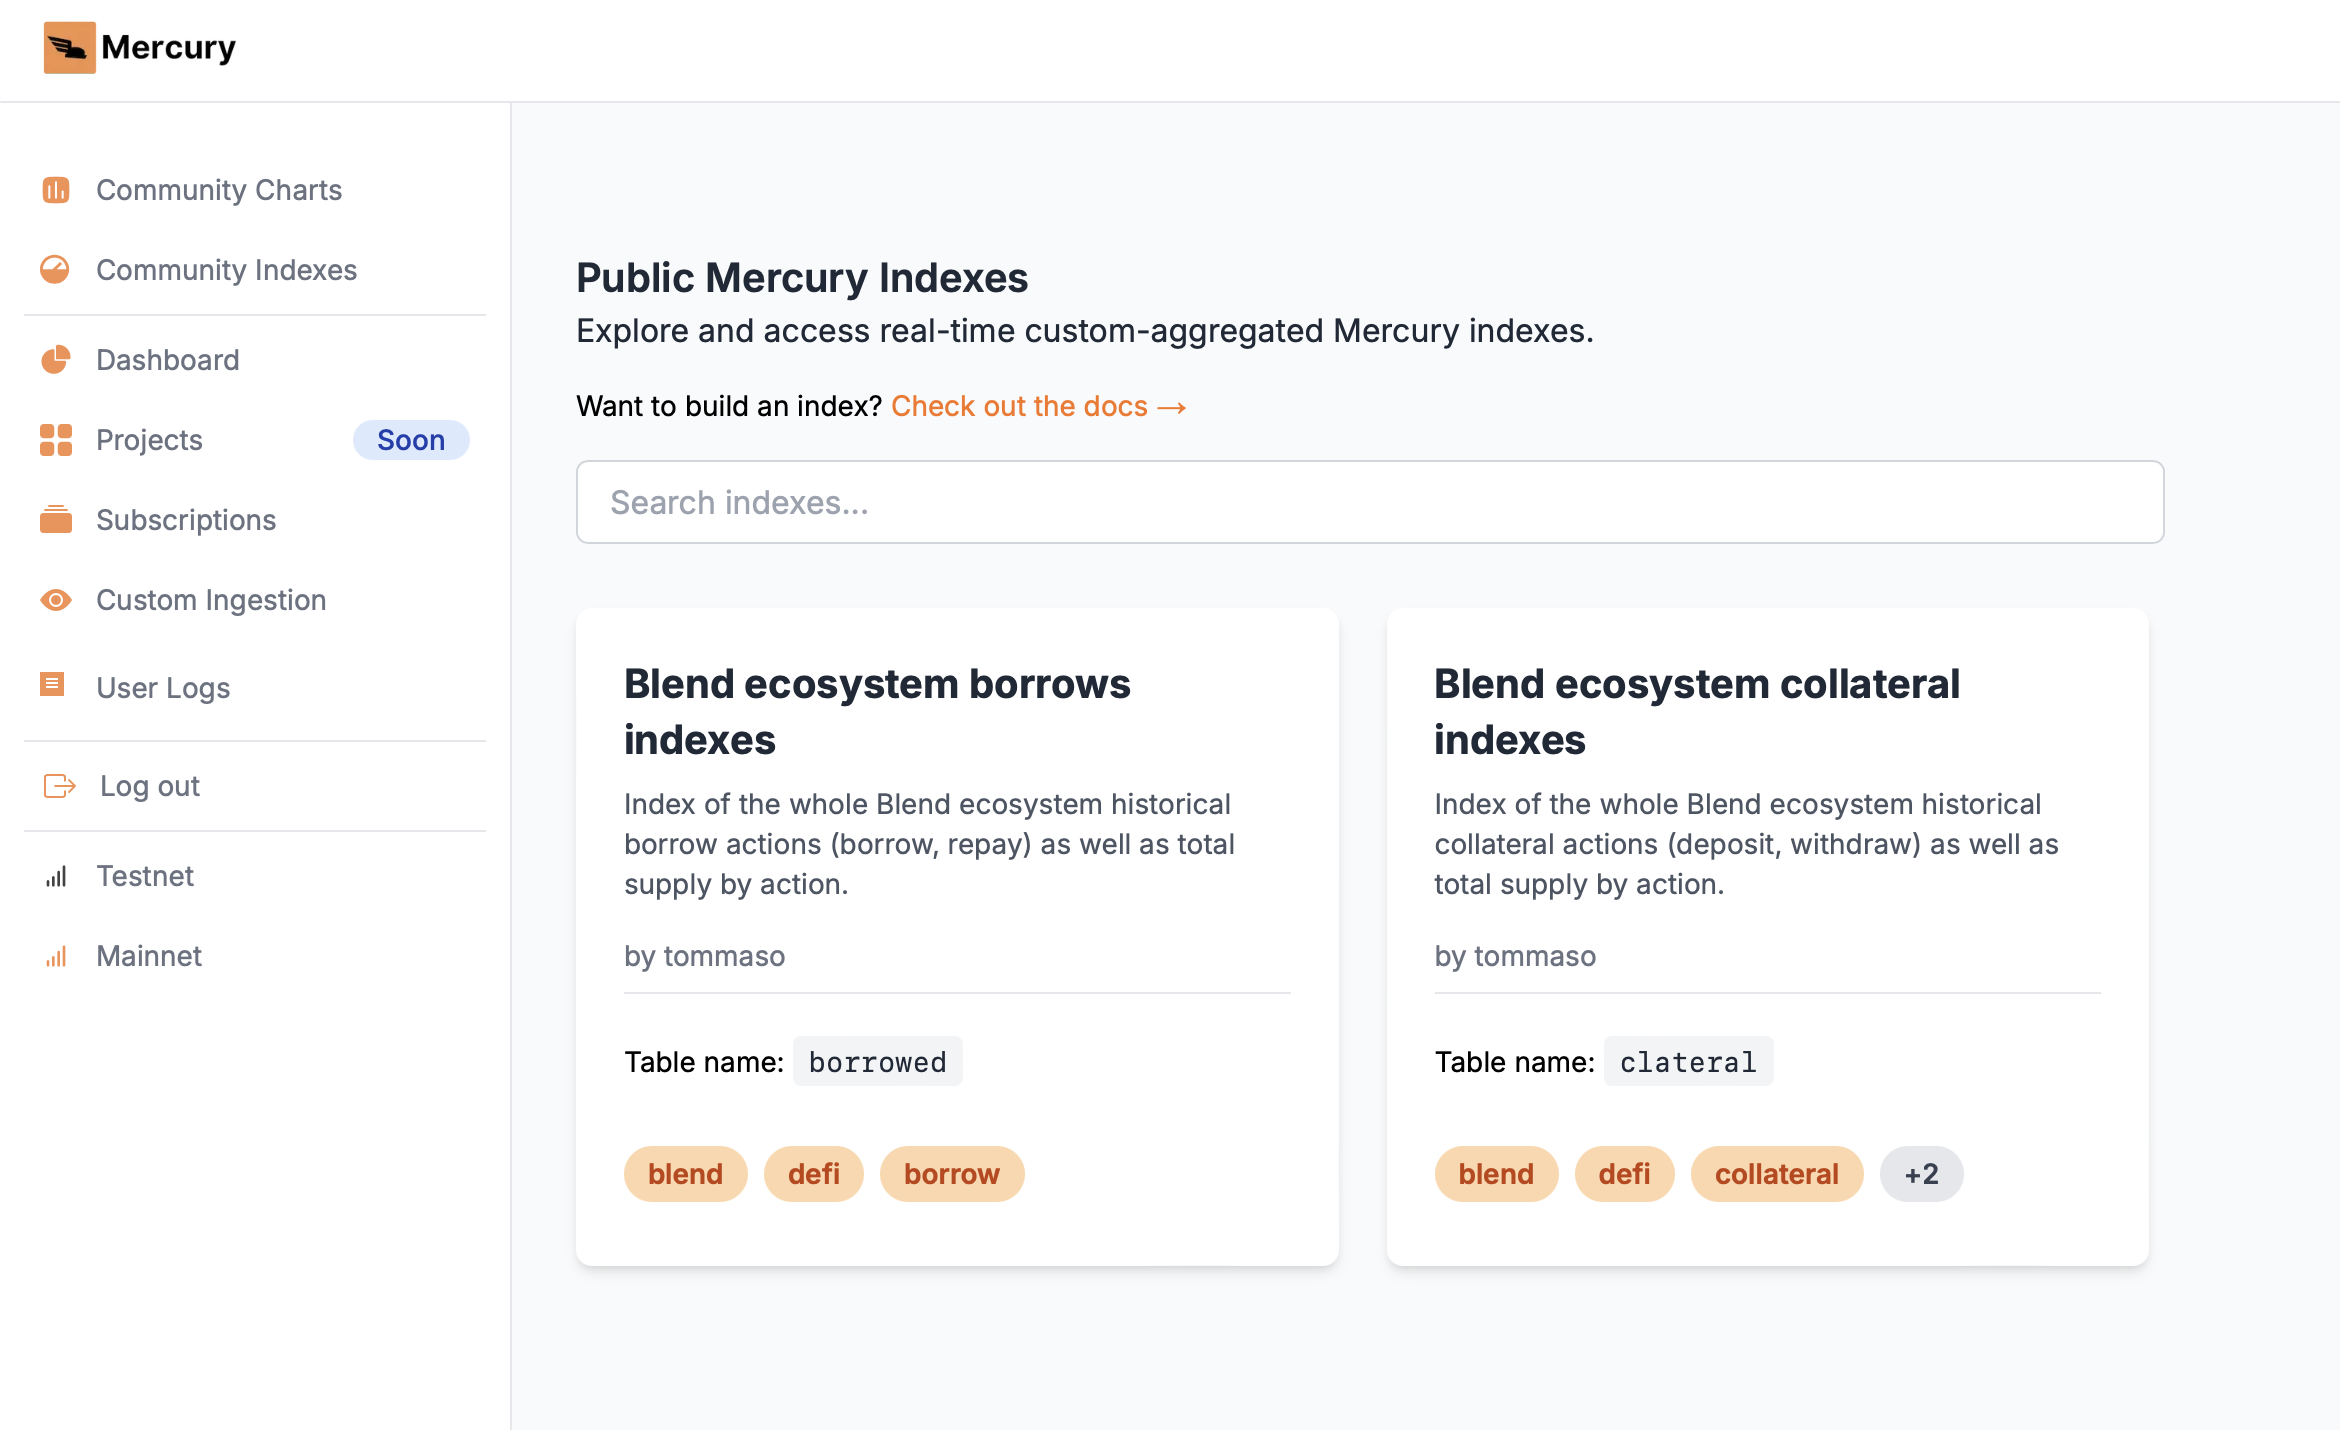Expand the +2 hidden tags badge
The image size is (2340, 1430).
[x=1921, y=1174]
